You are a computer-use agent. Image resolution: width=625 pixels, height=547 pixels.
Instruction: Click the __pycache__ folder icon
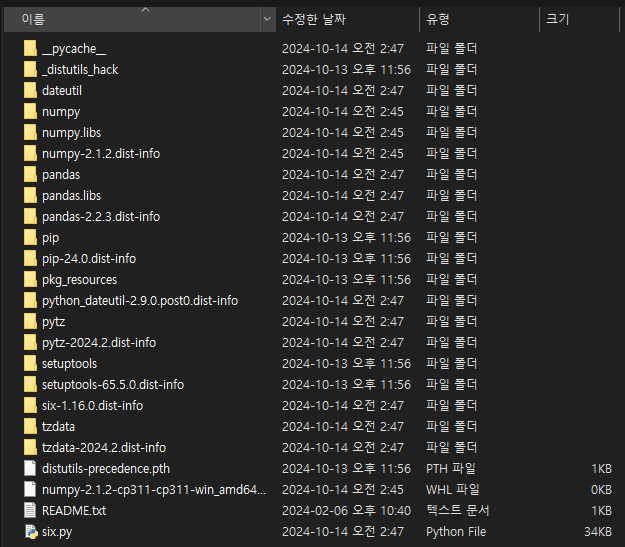pos(30,48)
